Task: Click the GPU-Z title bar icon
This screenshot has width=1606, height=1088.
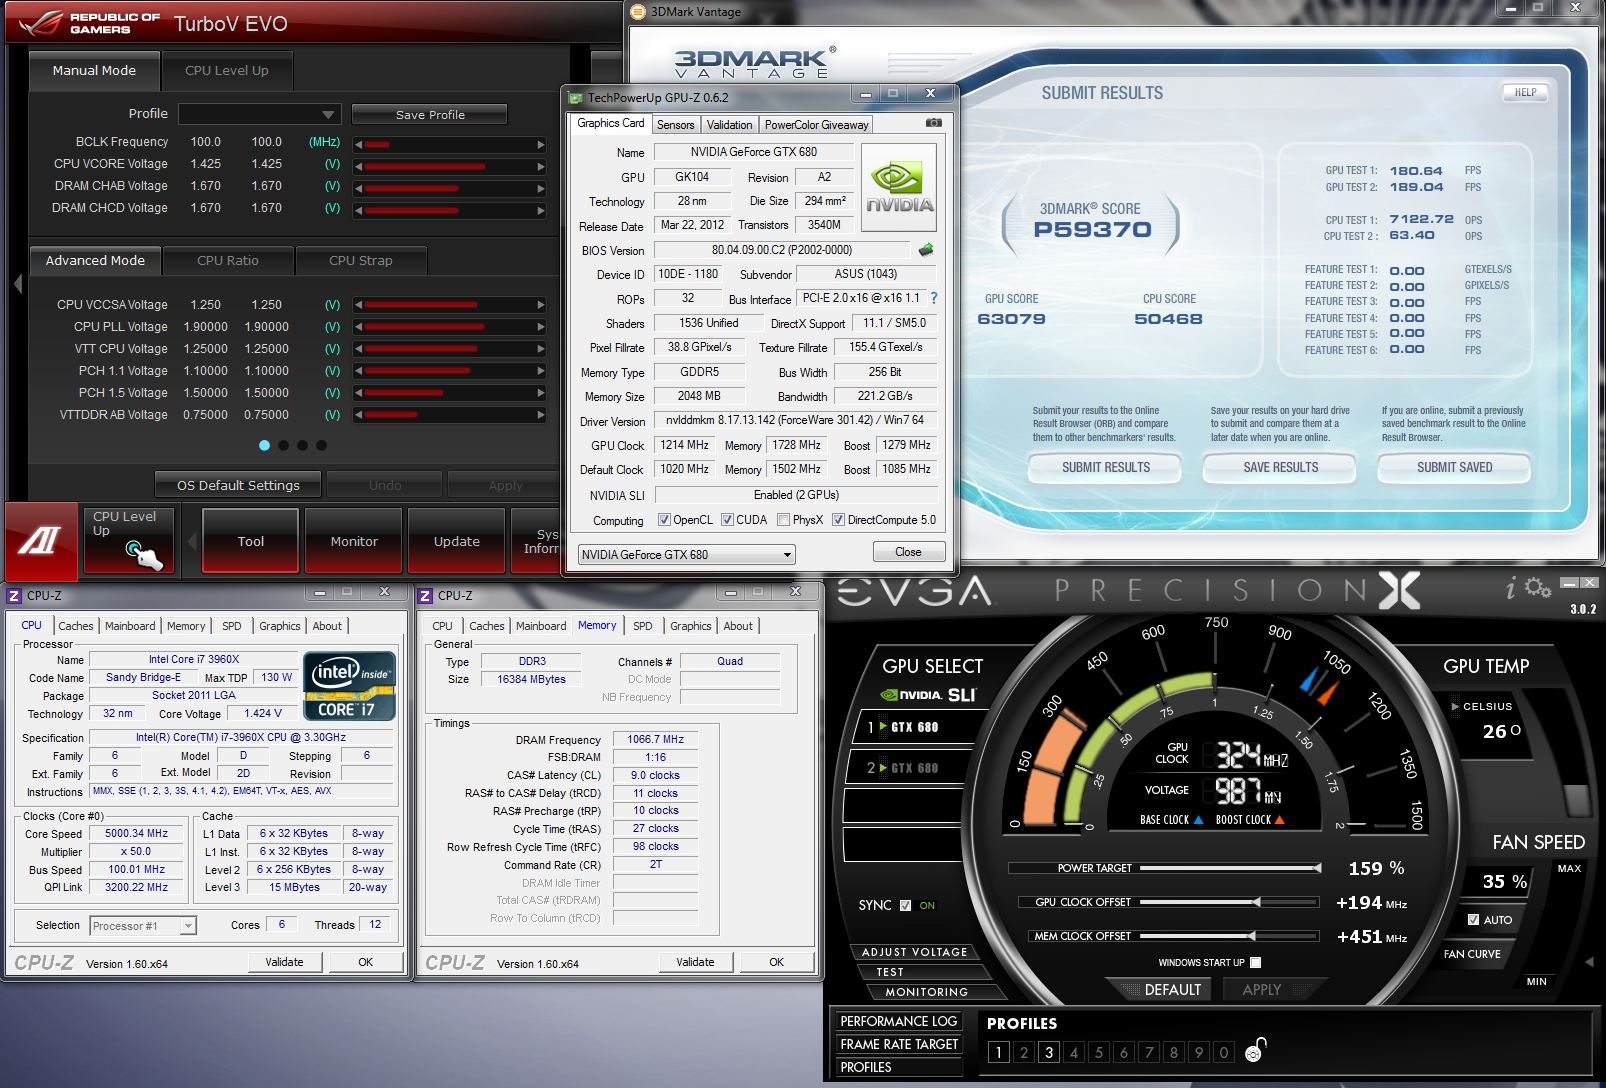Action: 575,97
